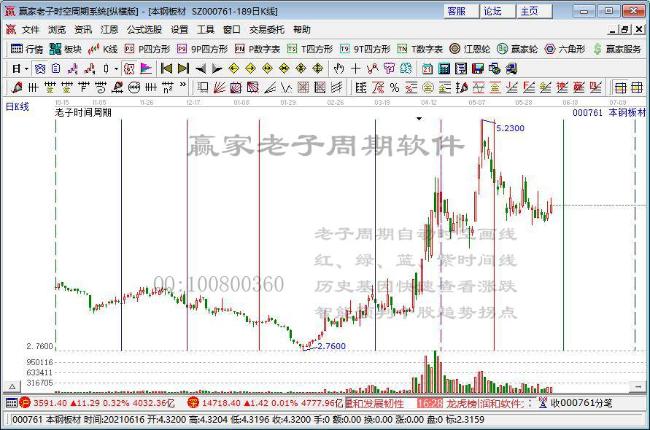650x430 pixels.
Task: Click the 14718.40 index quote in status bar
Action: click(221, 403)
